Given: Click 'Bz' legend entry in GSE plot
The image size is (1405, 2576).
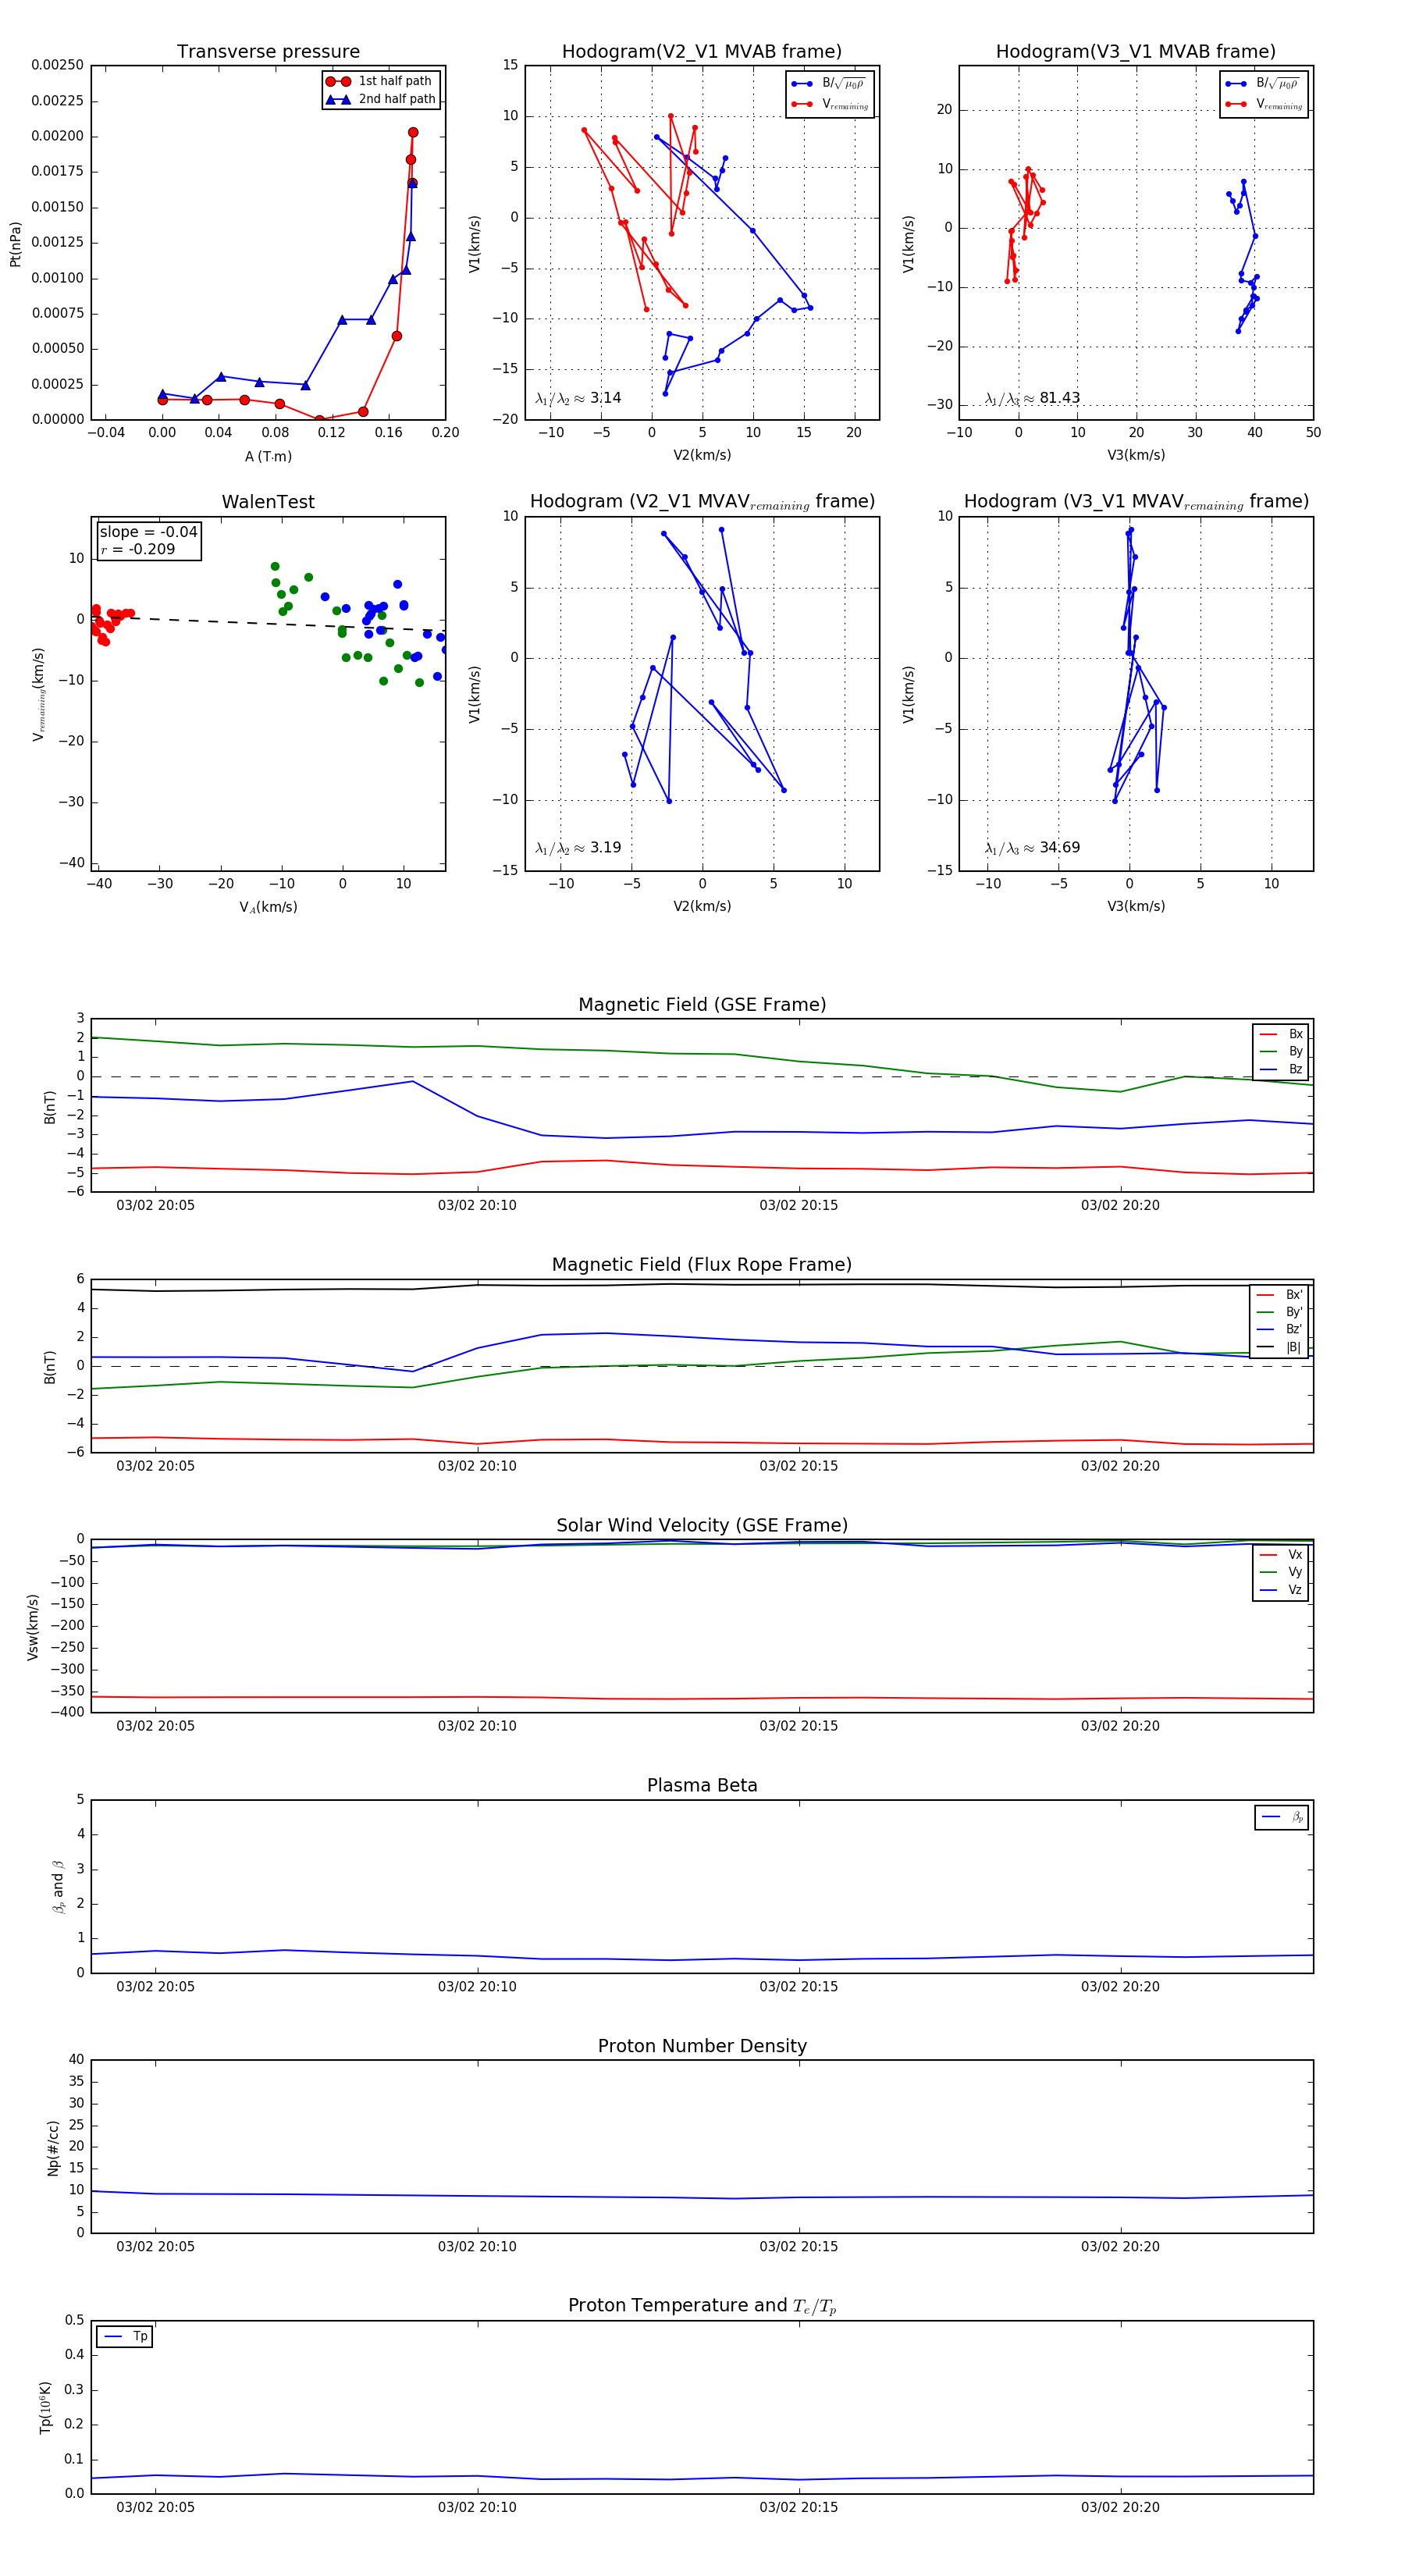Looking at the screenshot, I should [x=1282, y=1069].
